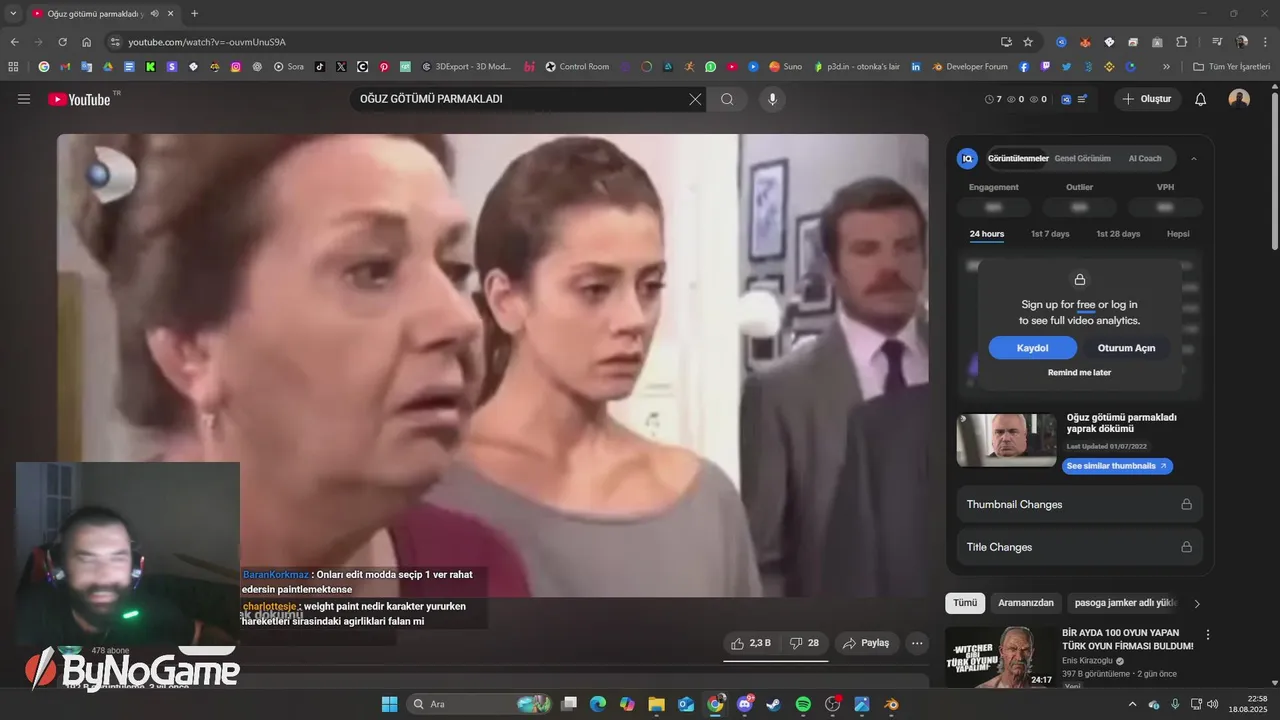Screen dimensions: 1280x720
Task: Open the account avatar menu
Action: coord(1239,99)
